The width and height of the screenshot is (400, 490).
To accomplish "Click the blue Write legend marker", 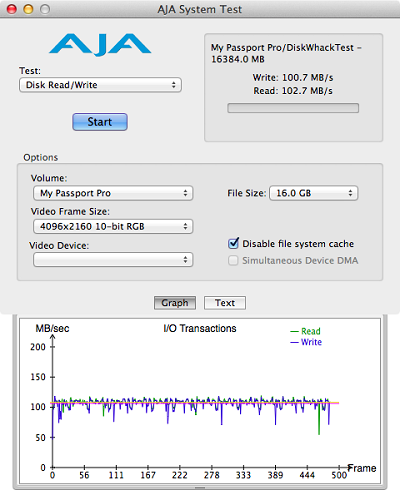I will [x=294, y=342].
